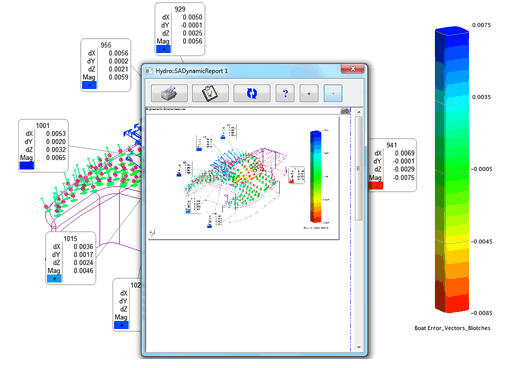Click the Mag value 0.0065 in callout 1001
The width and height of the screenshot is (513, 368).
click(56, 158)
